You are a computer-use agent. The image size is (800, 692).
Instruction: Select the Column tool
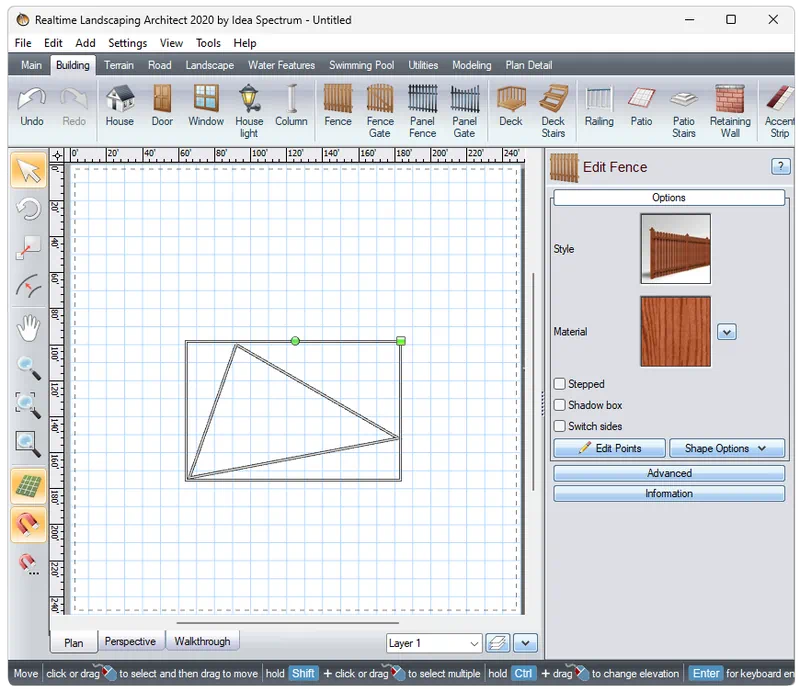pyautogui.click(x=291, y=108)
